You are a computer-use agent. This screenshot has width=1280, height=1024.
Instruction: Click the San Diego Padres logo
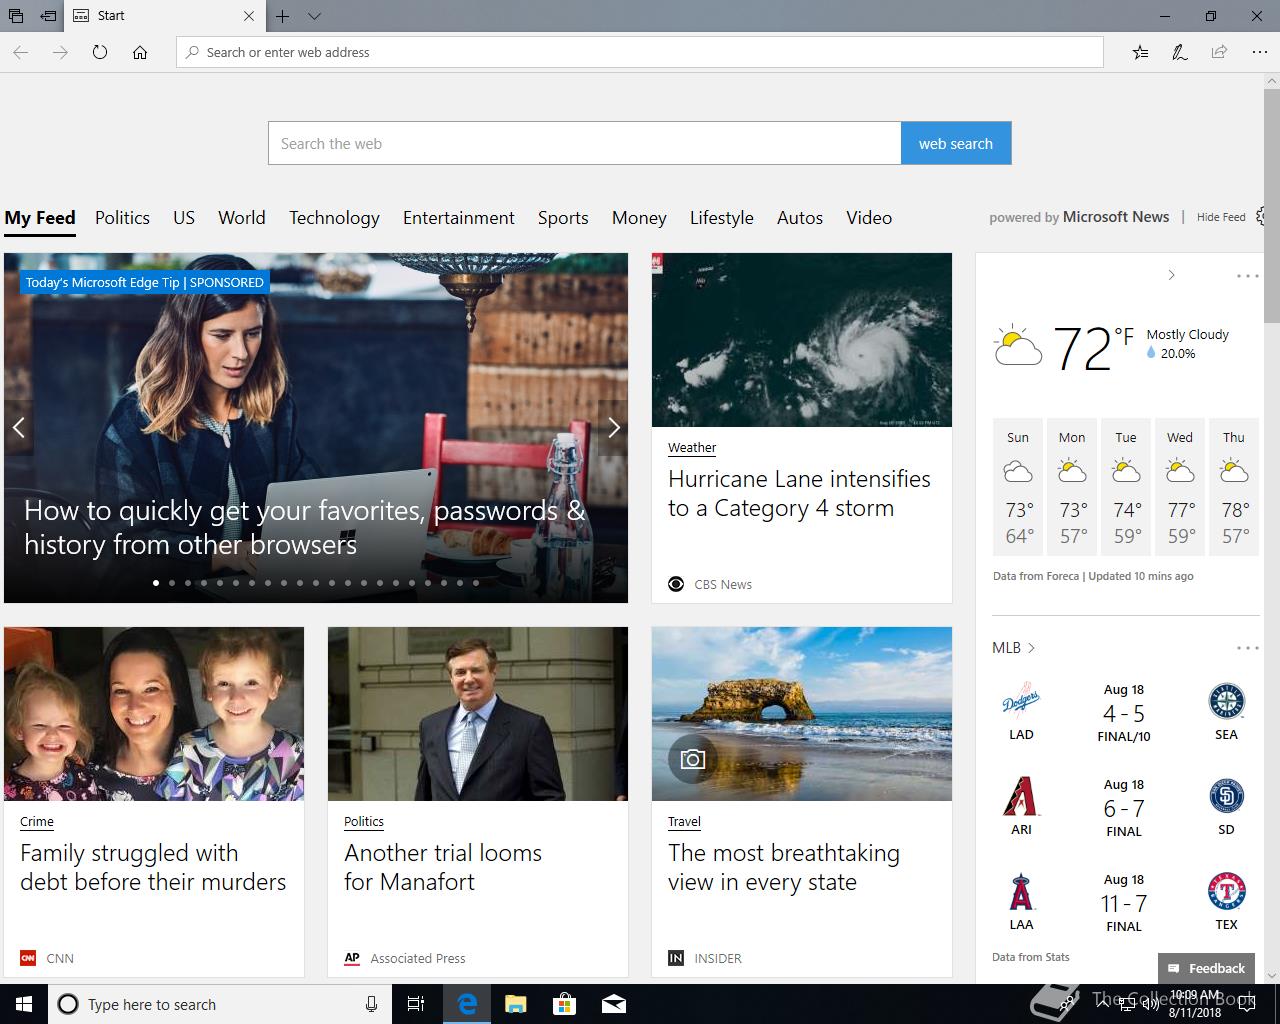1226,797
